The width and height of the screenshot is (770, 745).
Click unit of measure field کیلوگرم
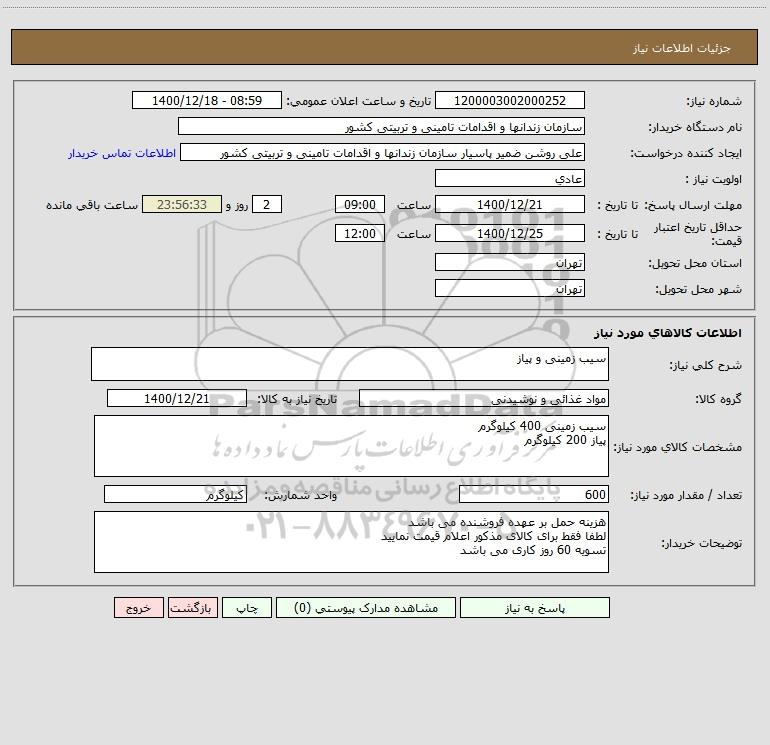[x=175, y=494]
